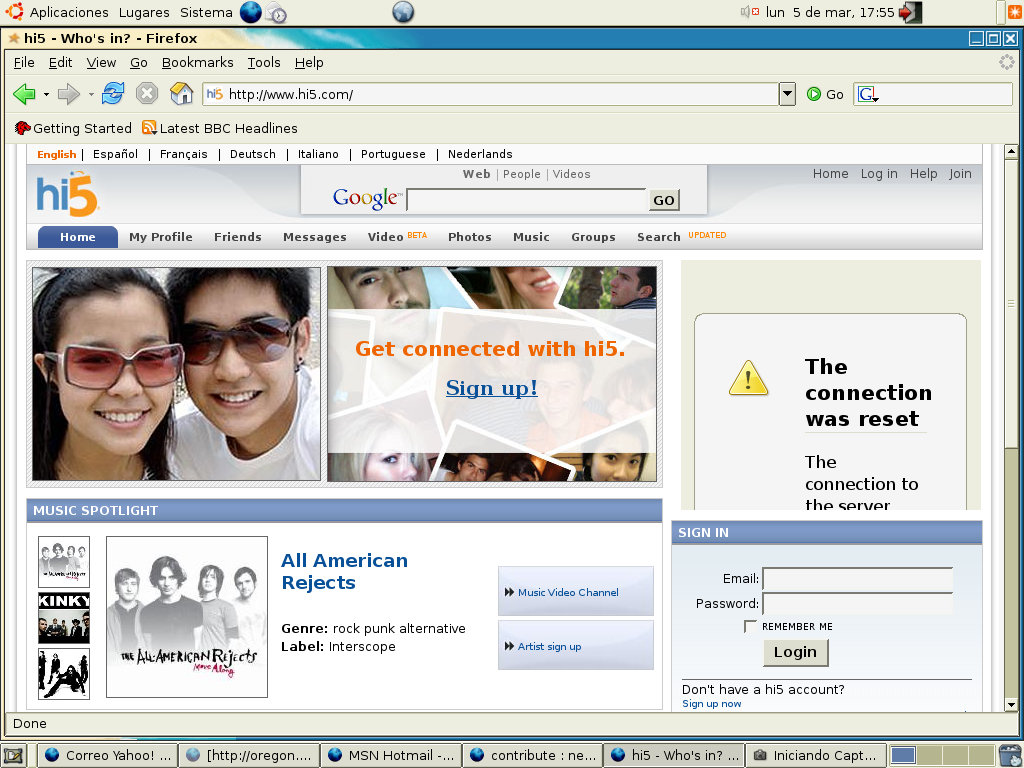Open the File menu
The image size is (1024, 768).
24,62
